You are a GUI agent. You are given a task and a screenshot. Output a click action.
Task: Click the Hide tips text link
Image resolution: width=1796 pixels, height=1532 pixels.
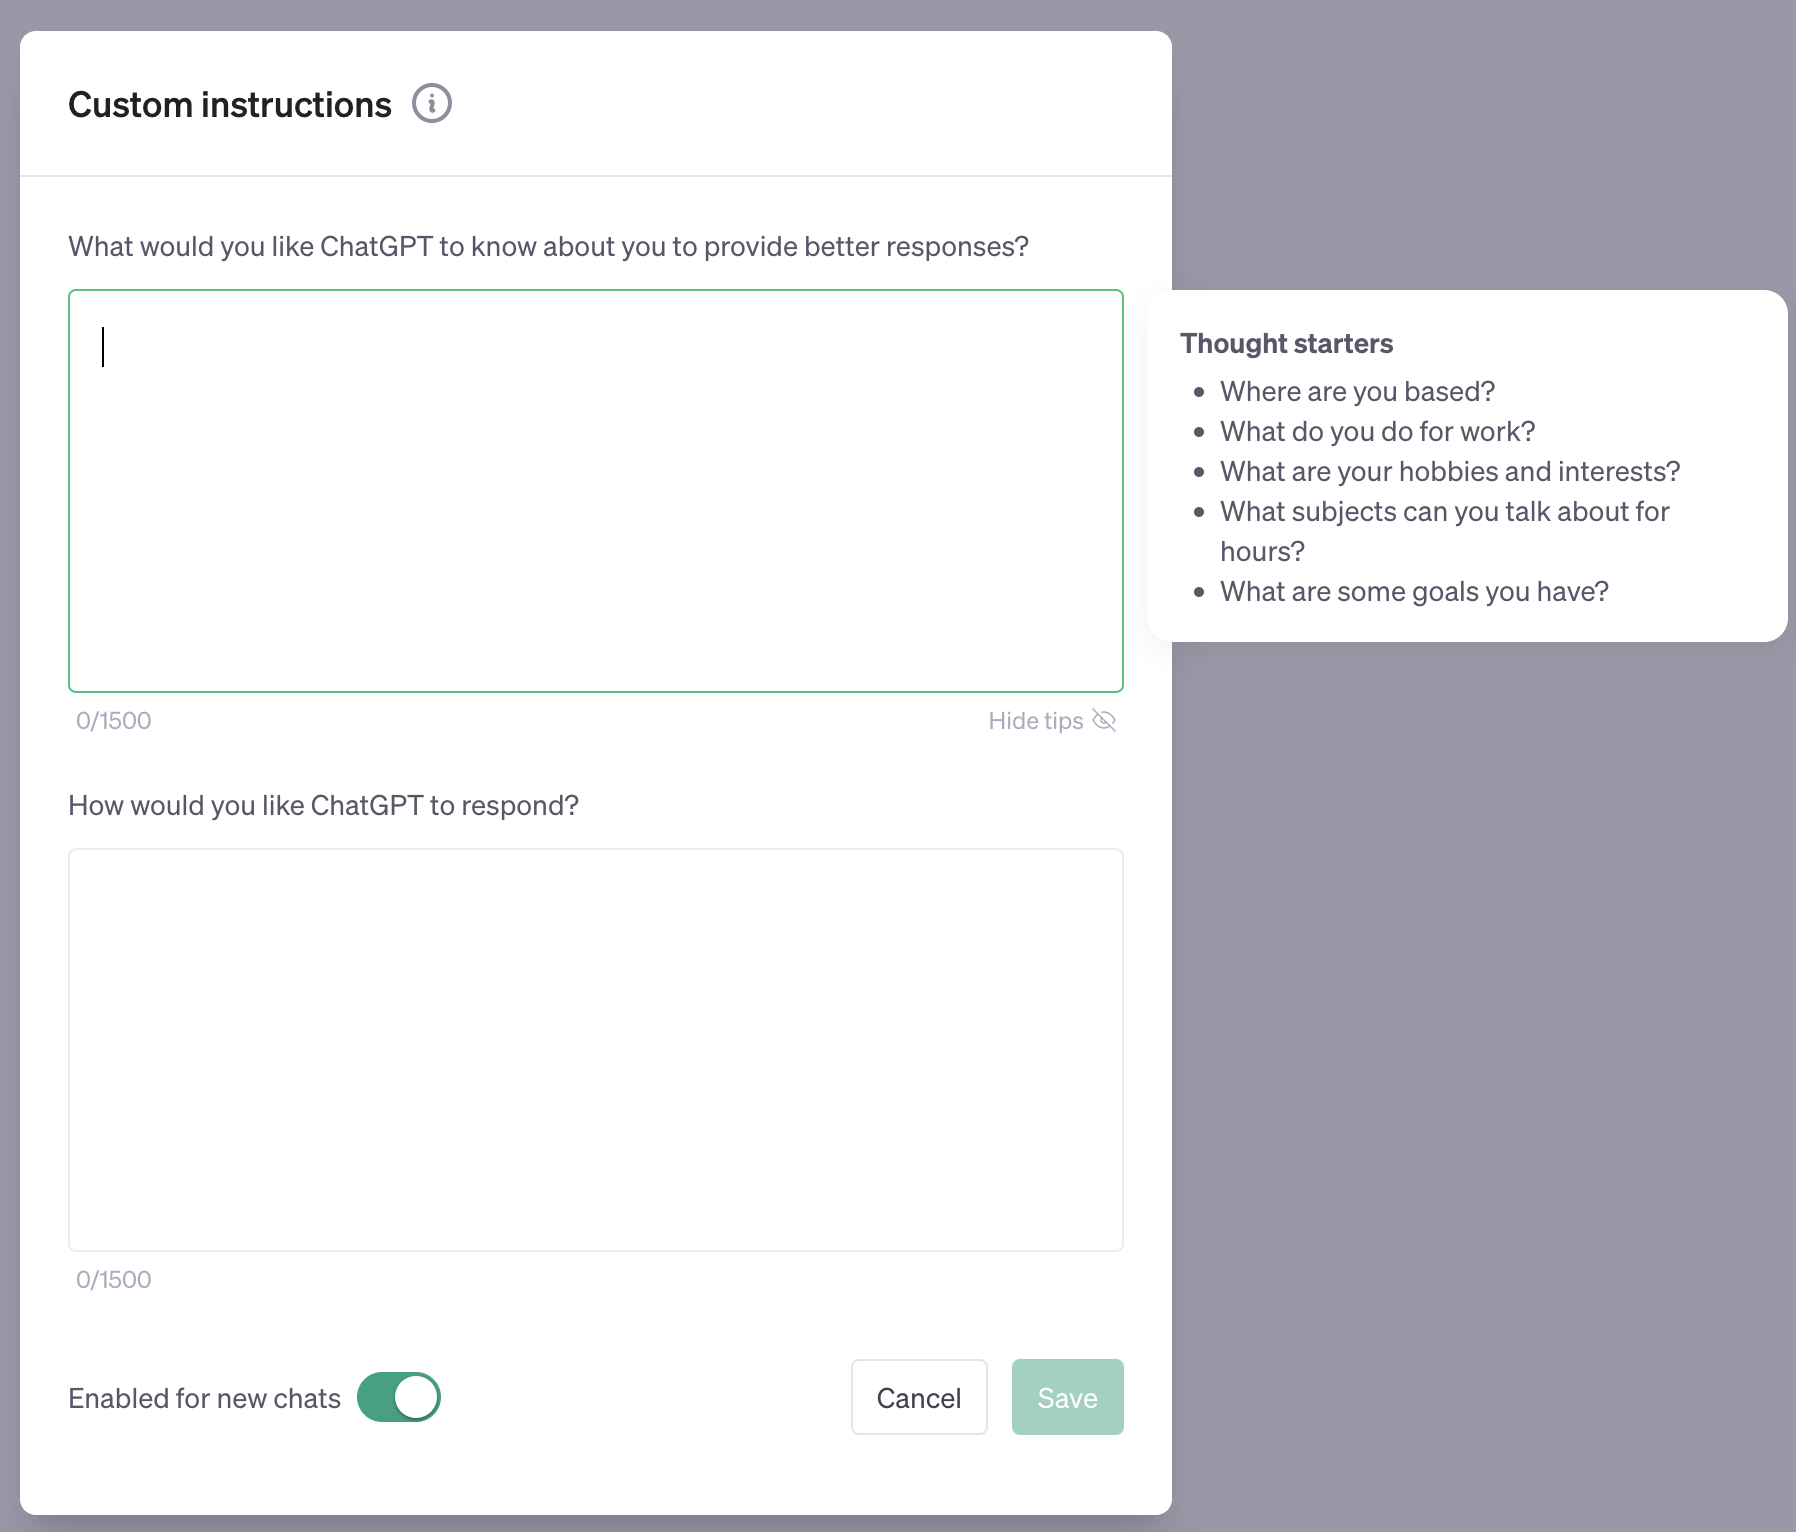pos(1035,721)
